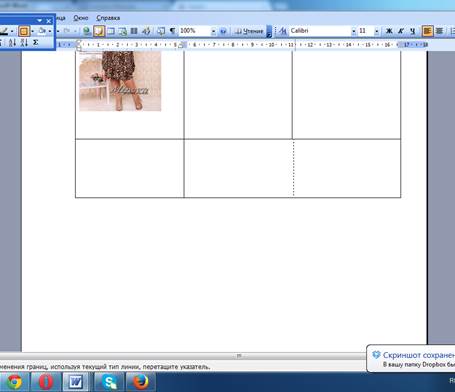Open Opera from the taskbar
455x392 pixels.
click(46, 382)
